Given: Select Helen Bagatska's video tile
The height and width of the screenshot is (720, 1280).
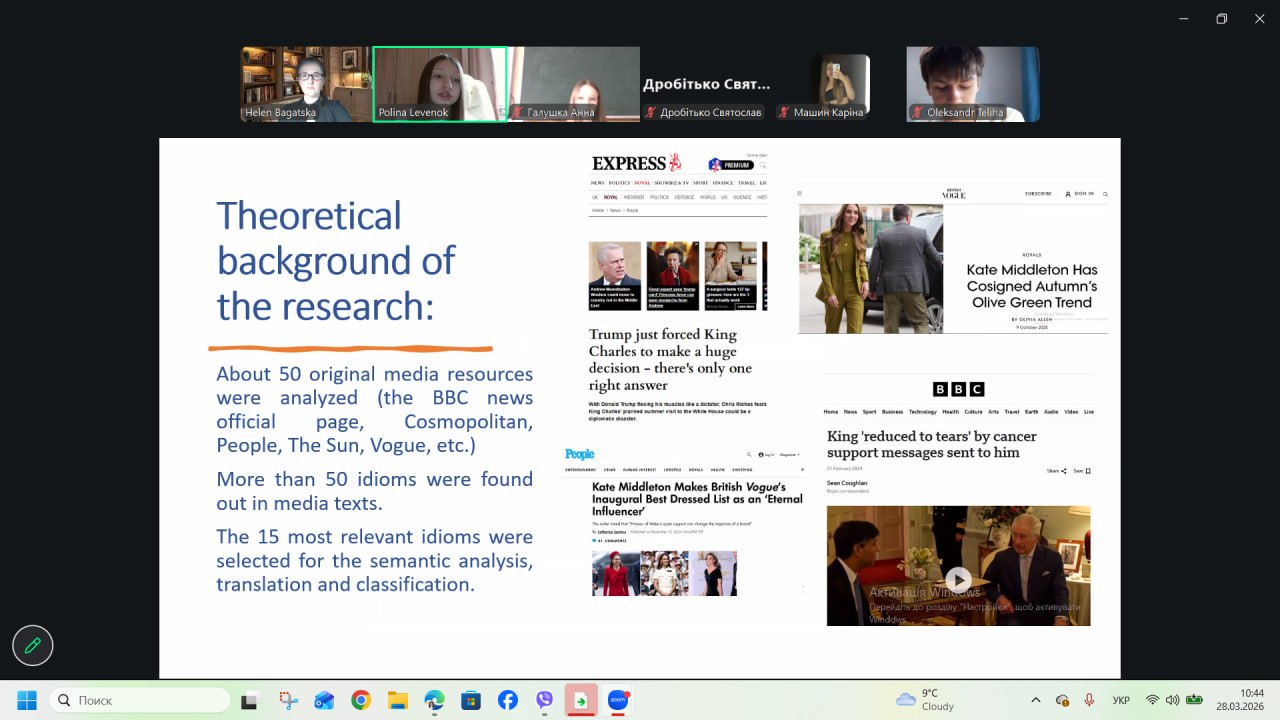Looking at the screenshot, I should (305, 84).
